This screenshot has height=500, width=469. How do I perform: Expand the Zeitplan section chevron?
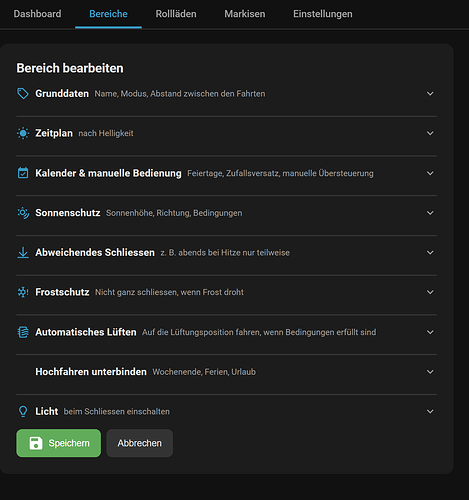(x=430, y=133)
